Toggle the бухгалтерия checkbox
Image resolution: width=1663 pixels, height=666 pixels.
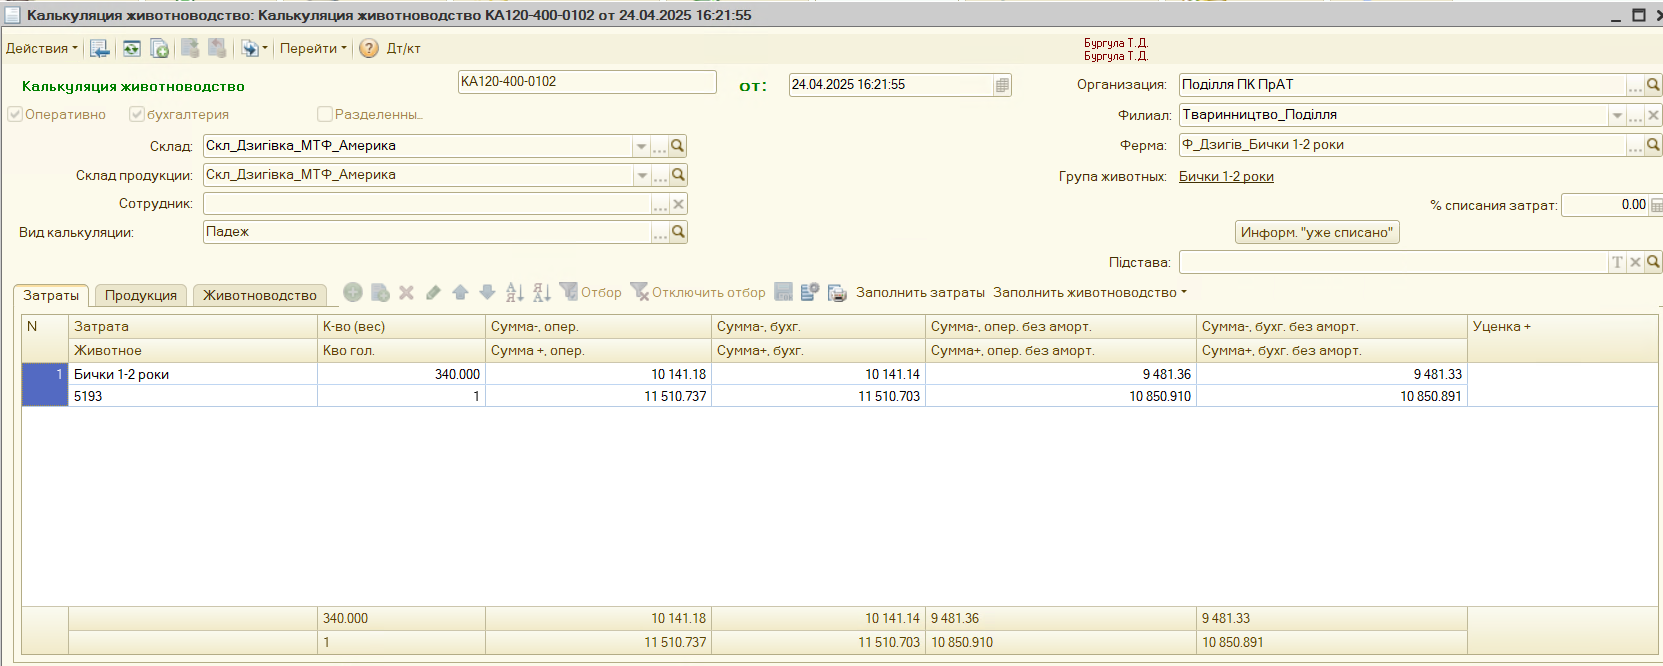coord(137,114)
